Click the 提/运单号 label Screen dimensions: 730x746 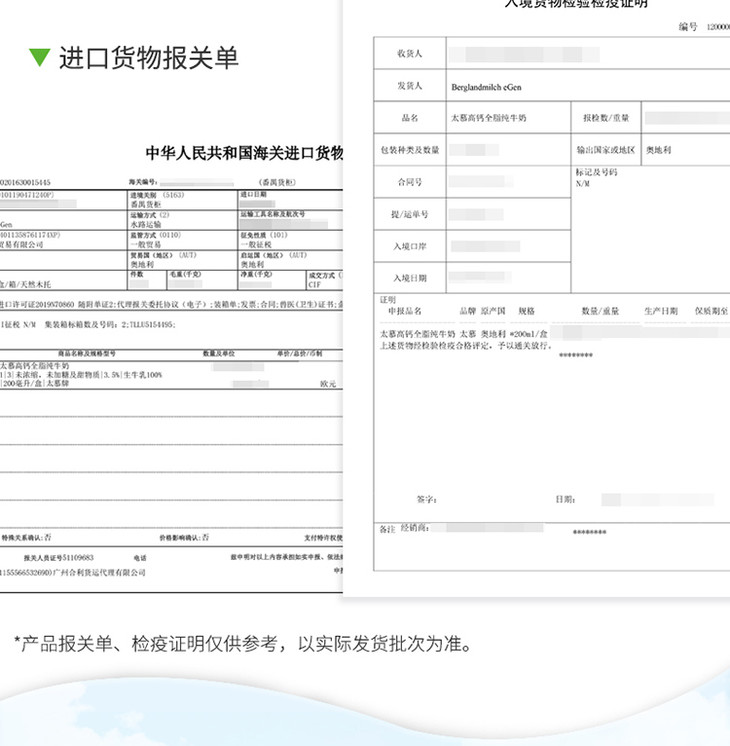[x=410, y=214]
